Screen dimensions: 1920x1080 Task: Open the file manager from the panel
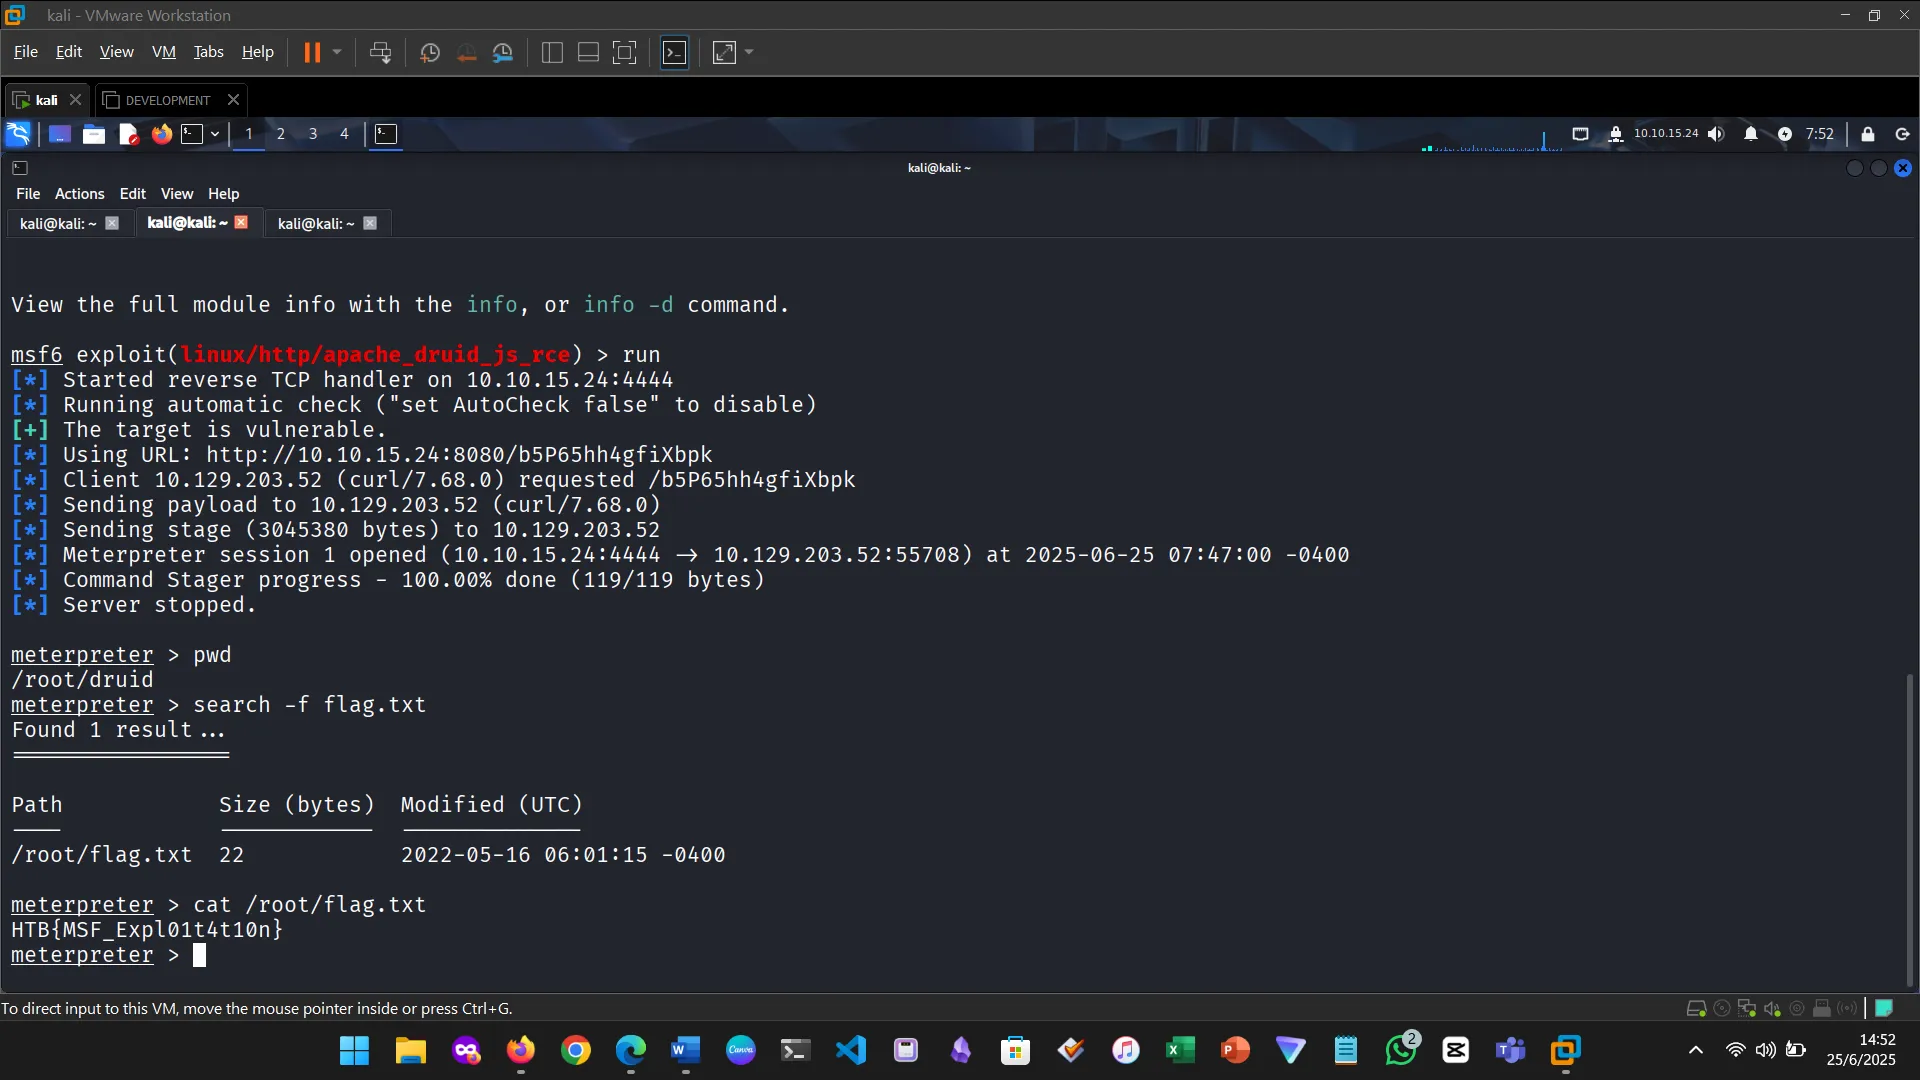[x=94, y=134]
